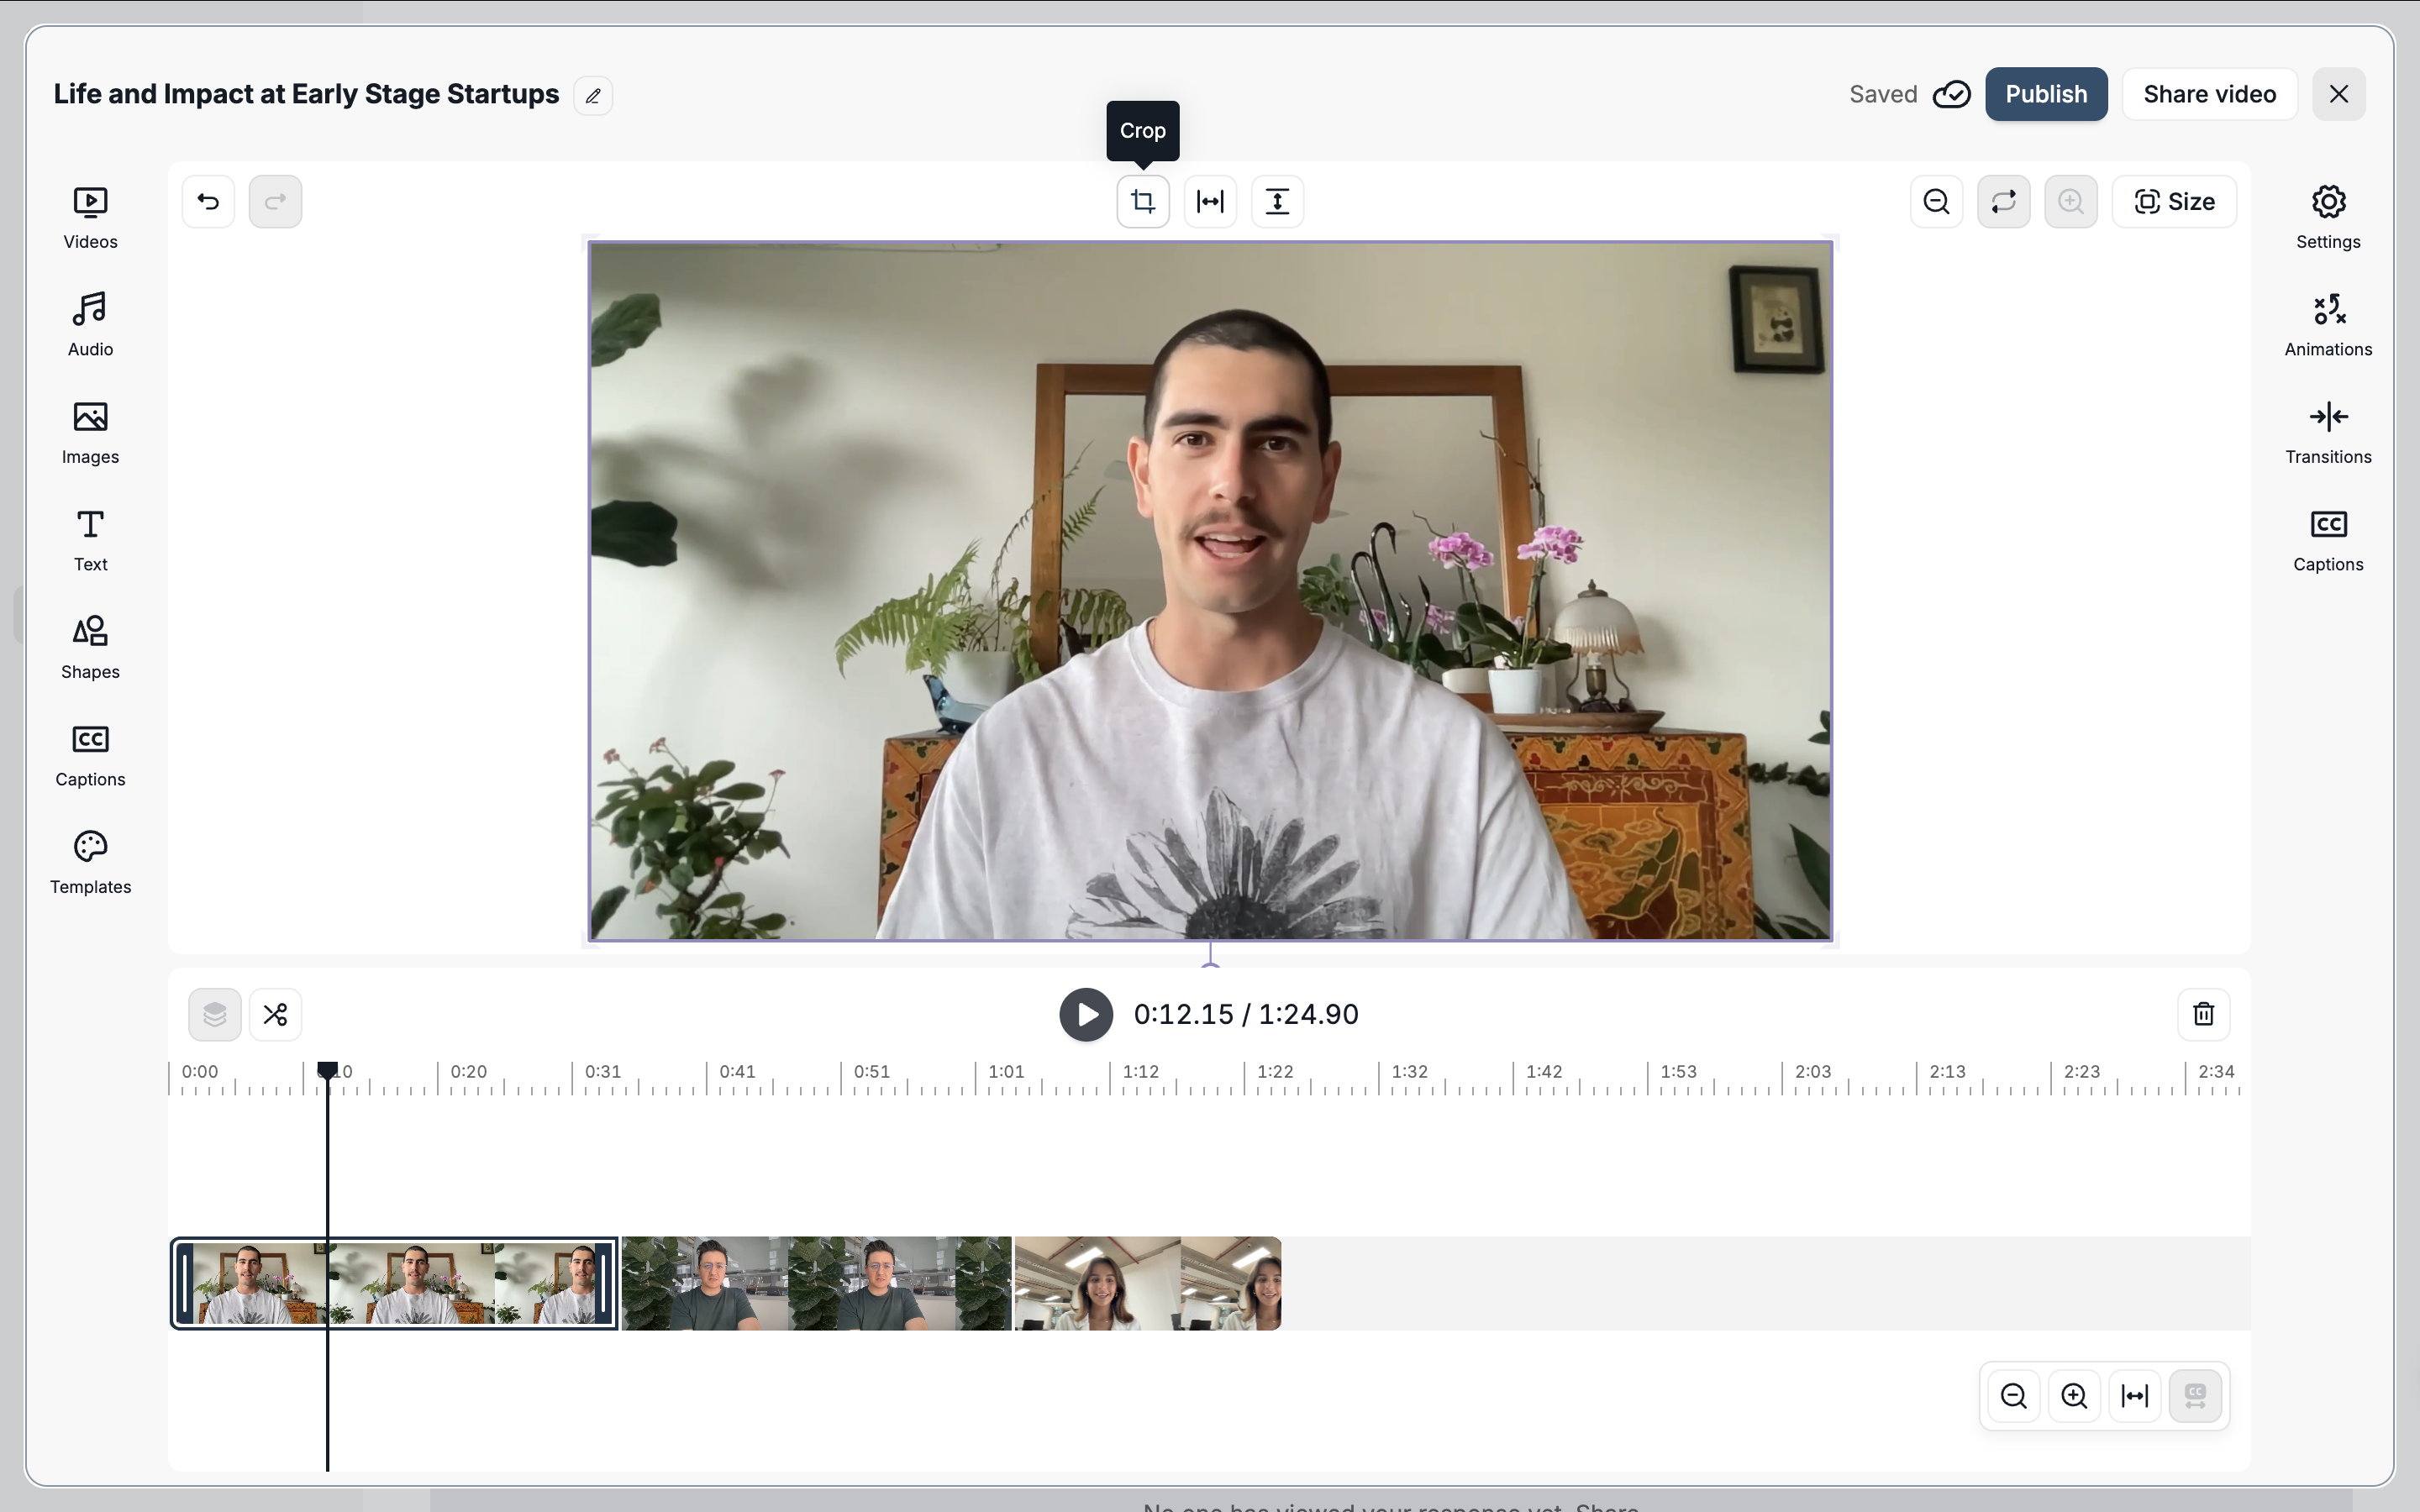This screenshot has width=2420, height=1512.
Task: Click the split clip scissors icon
Action: [275, 1014]
